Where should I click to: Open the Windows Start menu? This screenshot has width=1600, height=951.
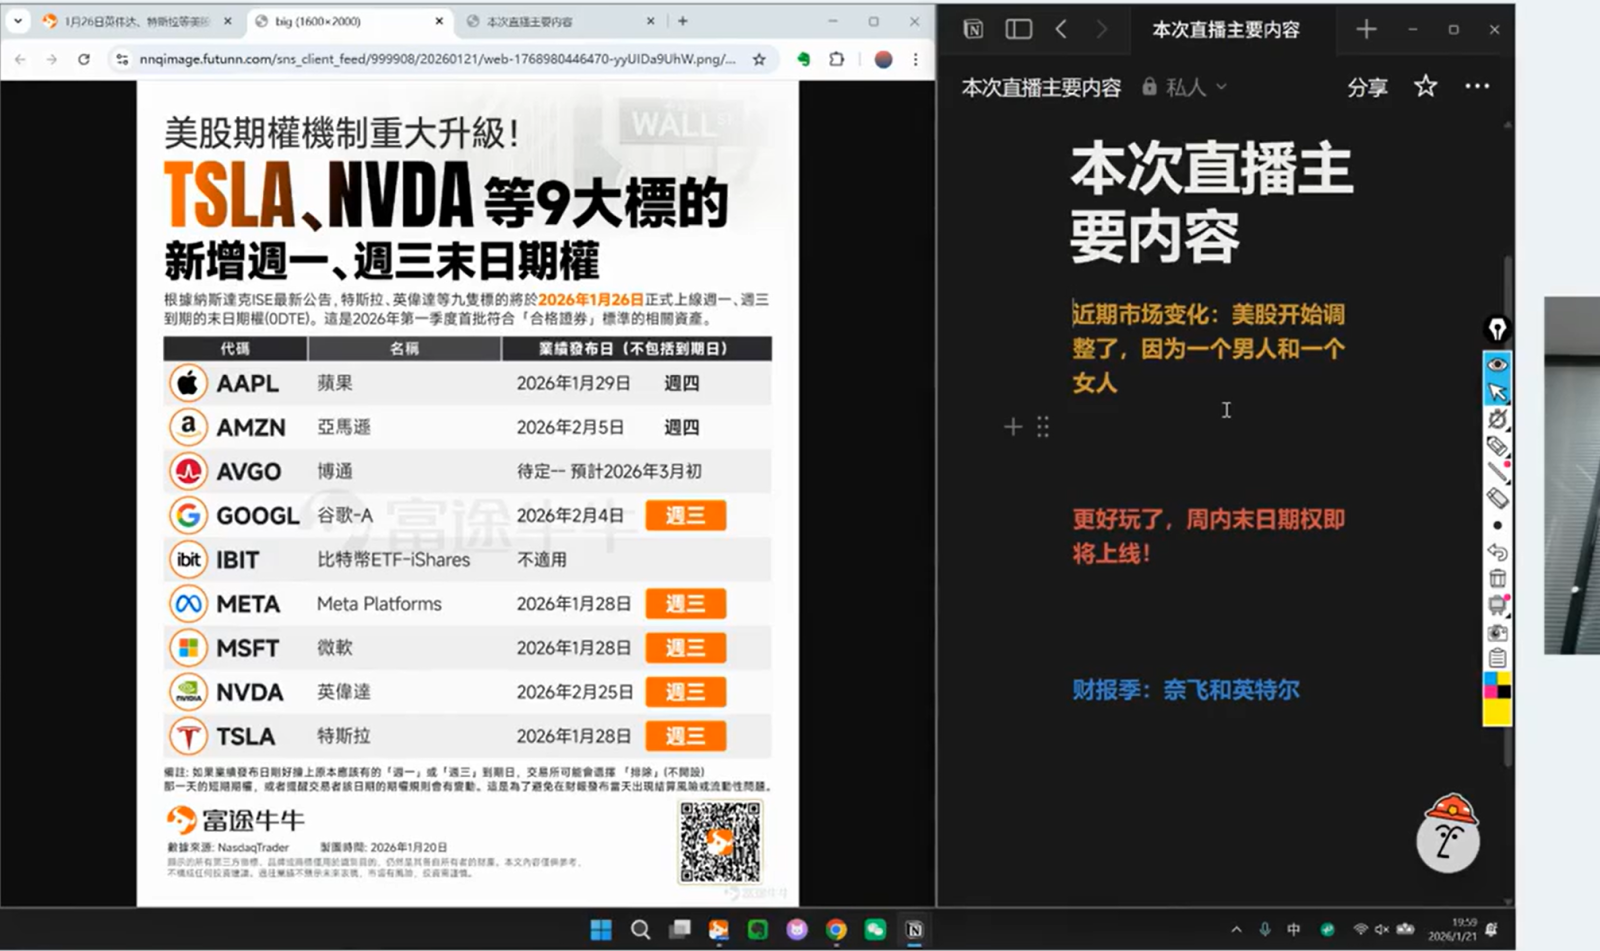point(601,930)
